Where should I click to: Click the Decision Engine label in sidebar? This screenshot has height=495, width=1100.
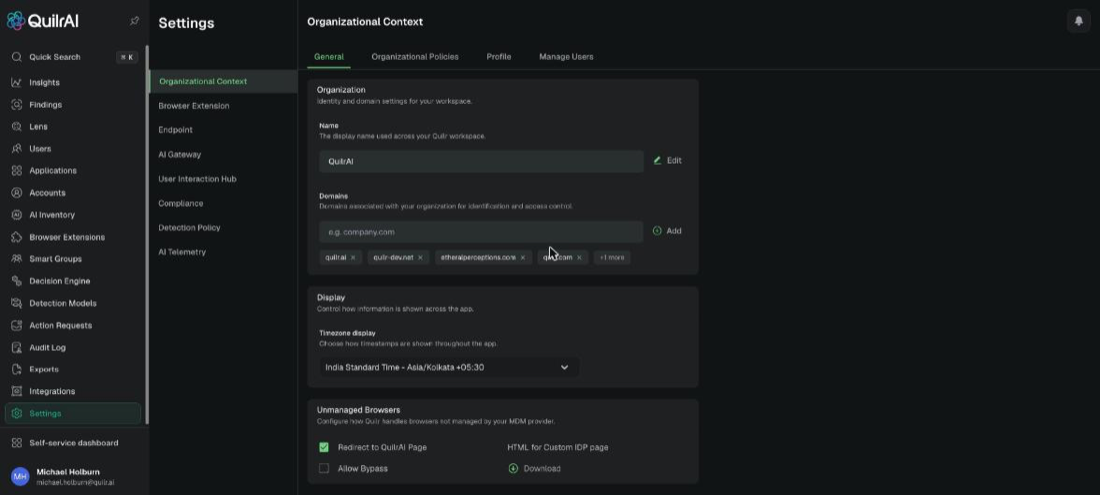(x=60, y=281)
